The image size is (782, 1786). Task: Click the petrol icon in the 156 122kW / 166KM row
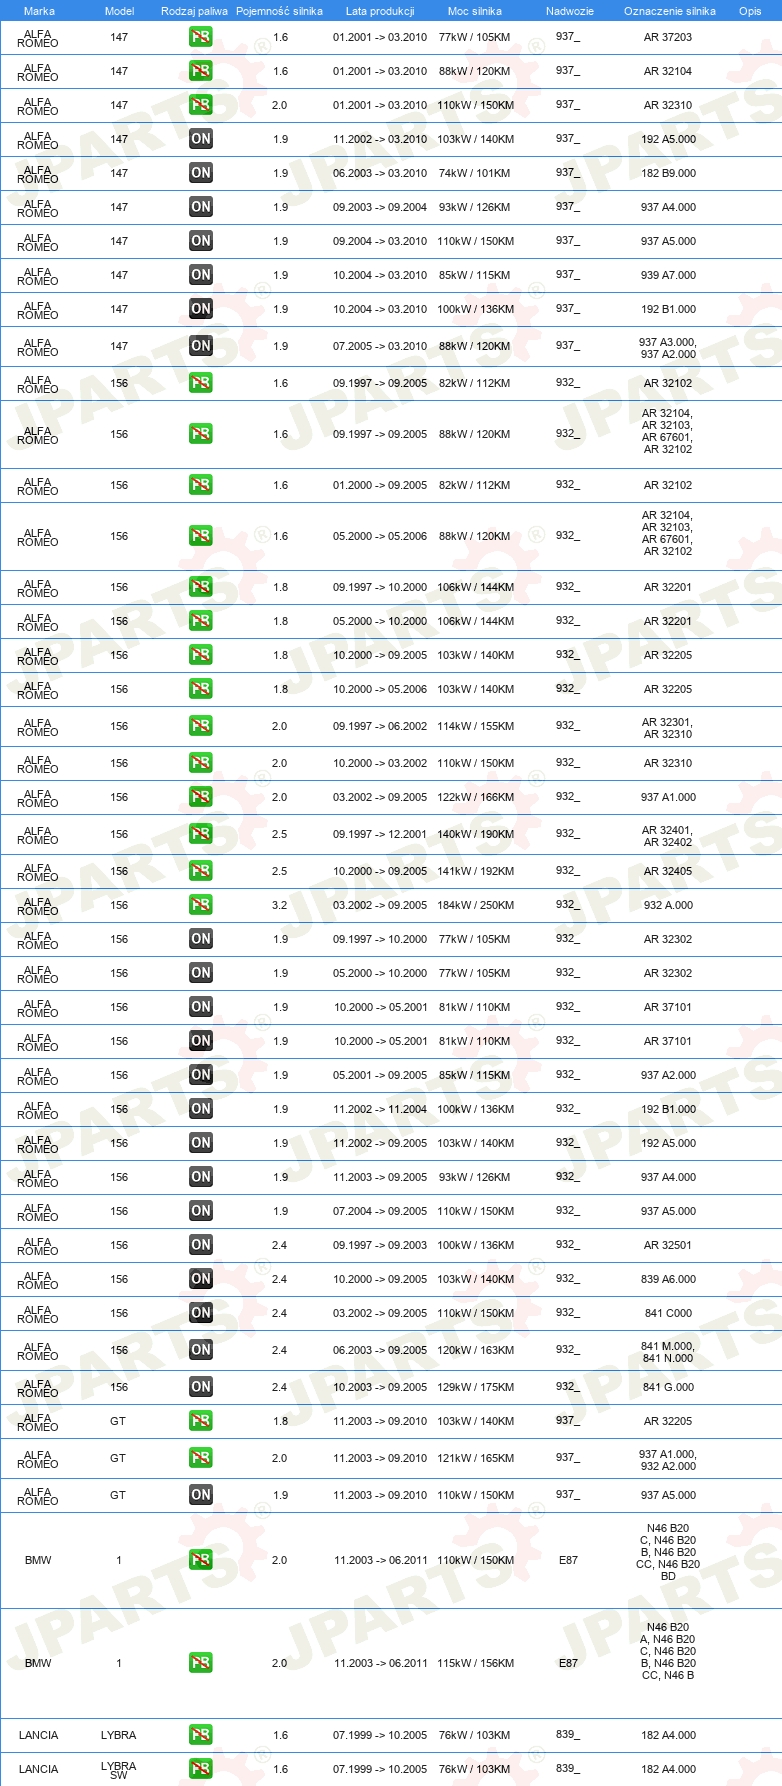200,797
